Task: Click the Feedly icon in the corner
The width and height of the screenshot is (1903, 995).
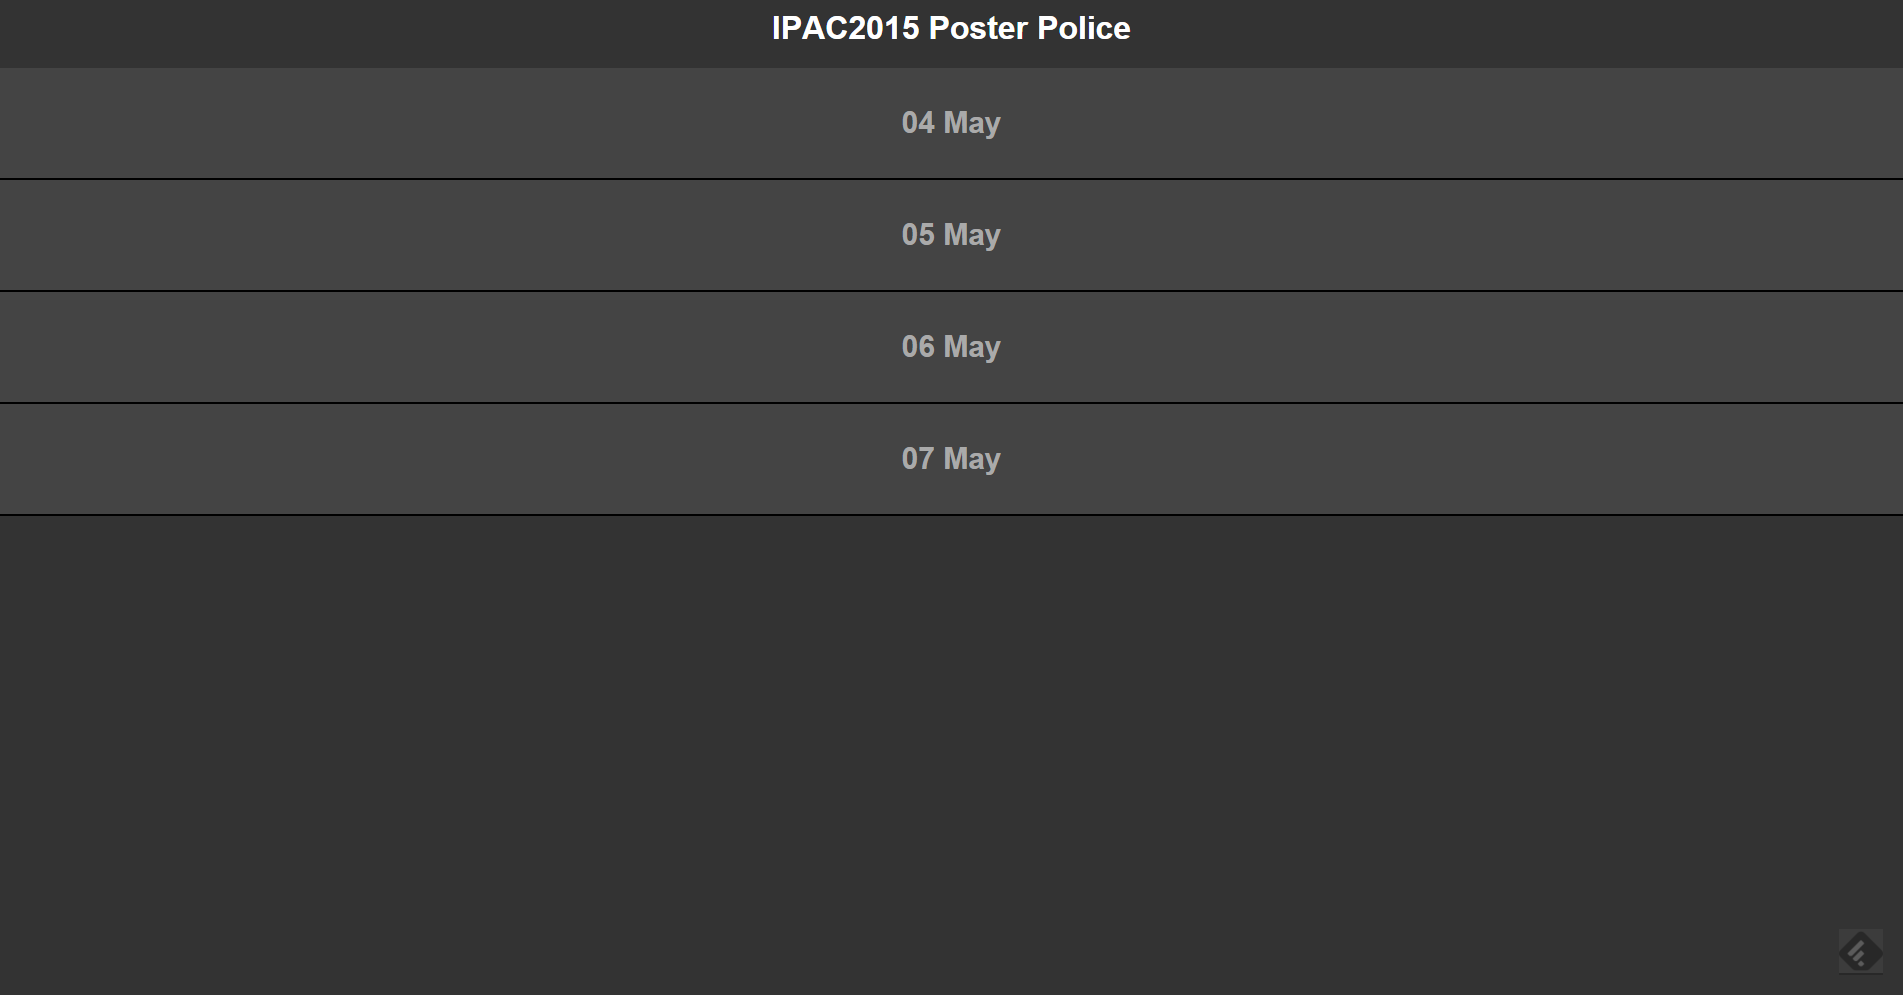Action: coord(1860,951)
